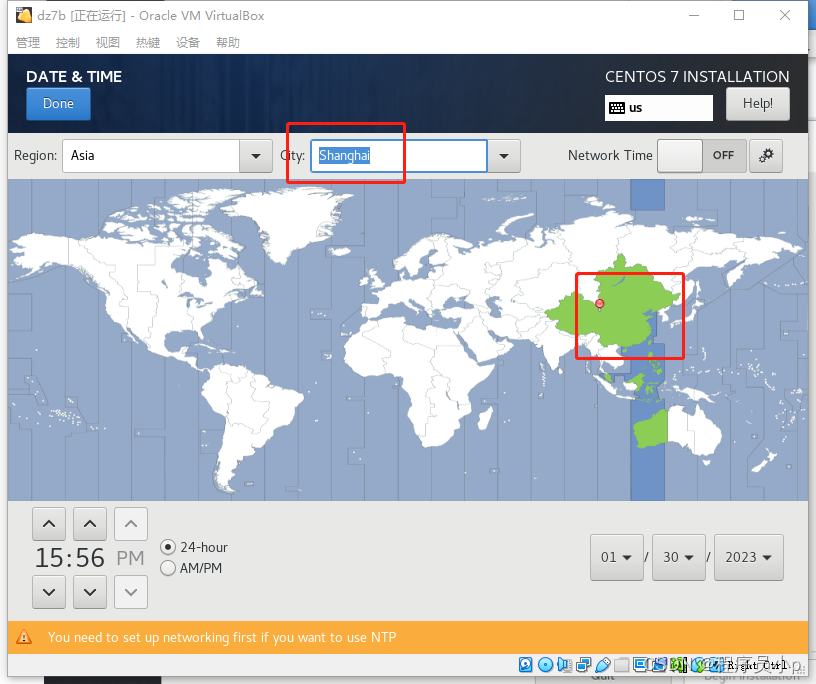816x684 pixels.
Task: Open the USB devices status icon
Action: coord(603,664)
